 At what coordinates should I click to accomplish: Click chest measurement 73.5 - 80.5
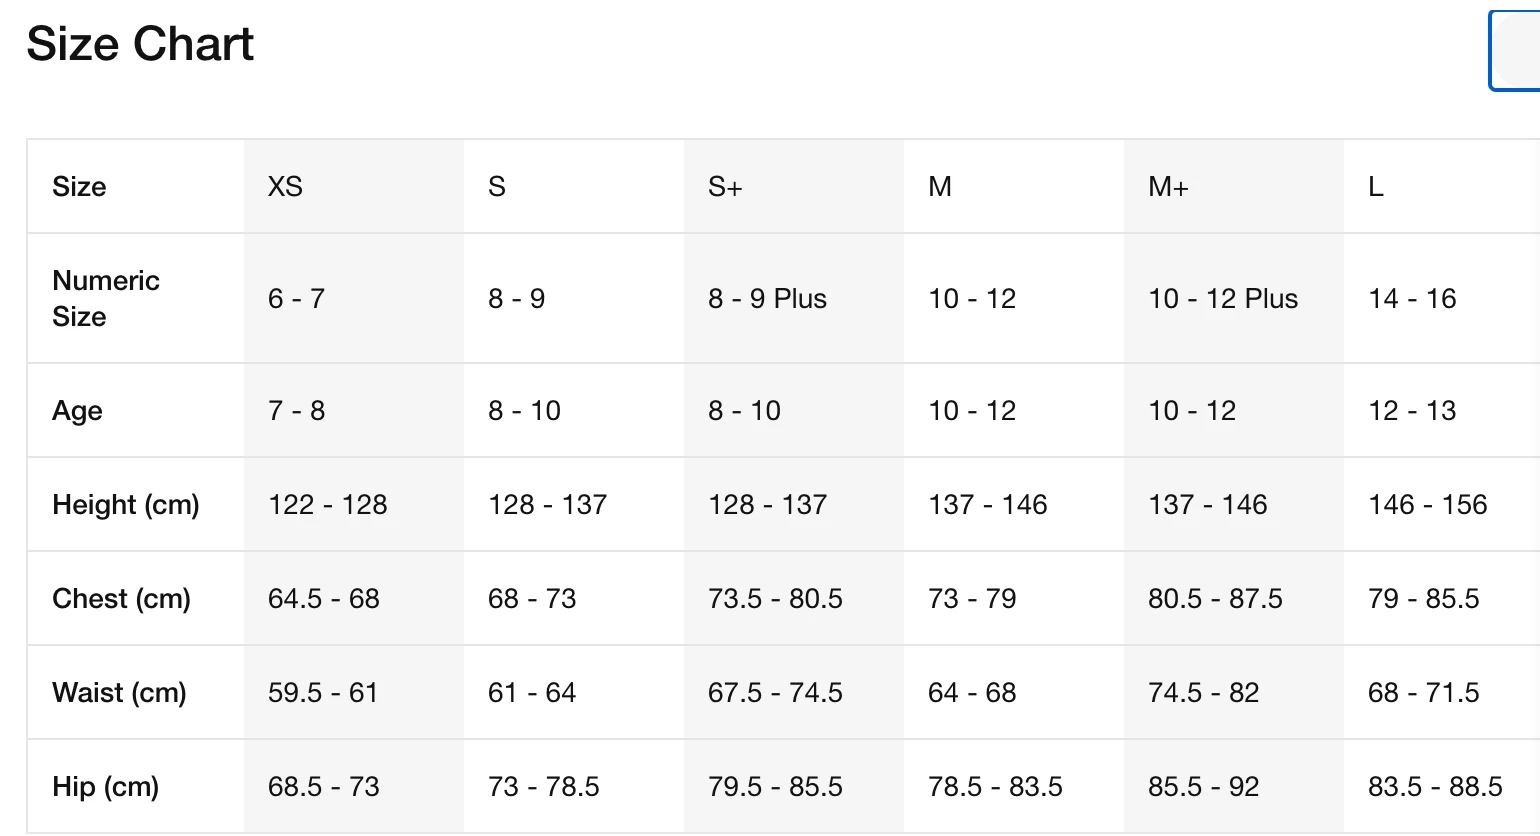[x=775, y=599]
